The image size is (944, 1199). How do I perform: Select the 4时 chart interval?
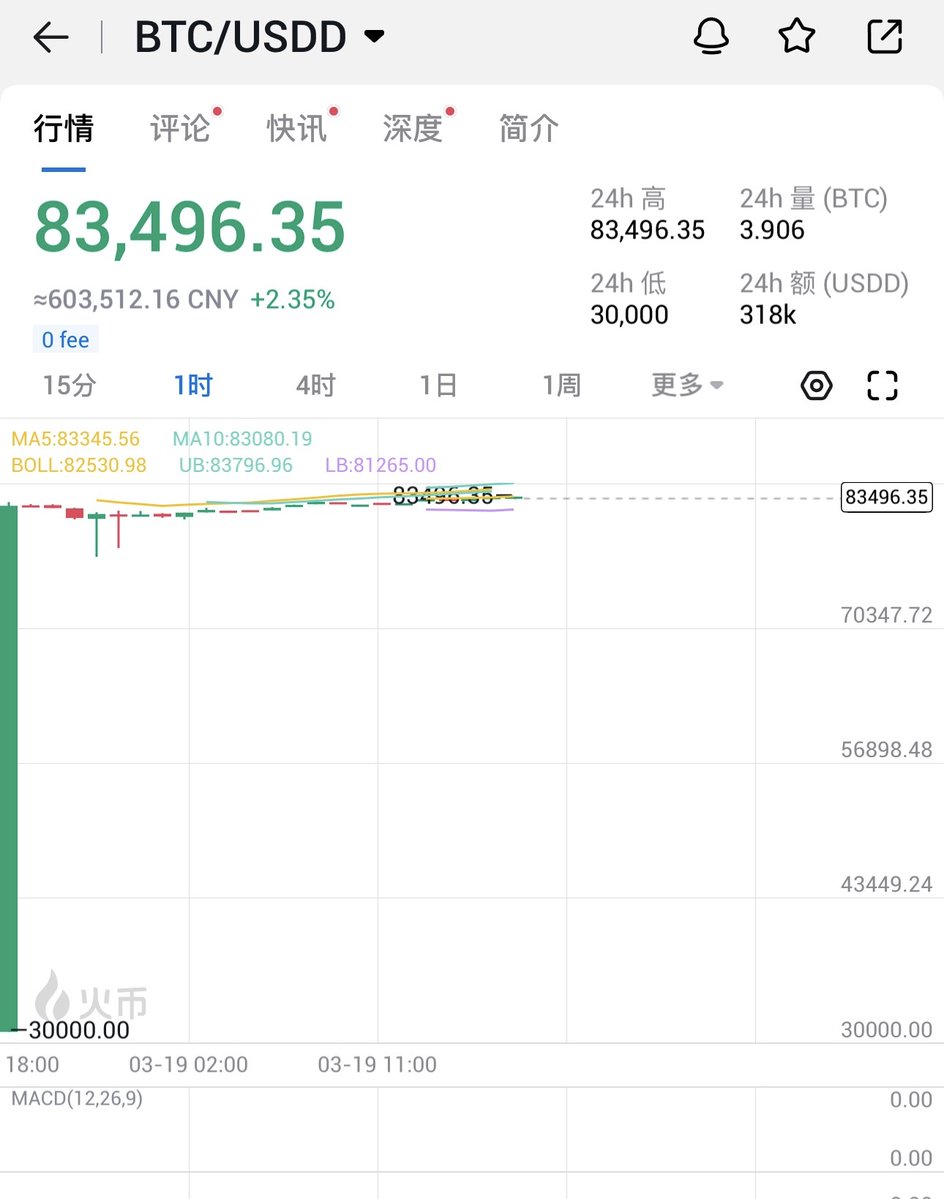(x=316, y=385)
